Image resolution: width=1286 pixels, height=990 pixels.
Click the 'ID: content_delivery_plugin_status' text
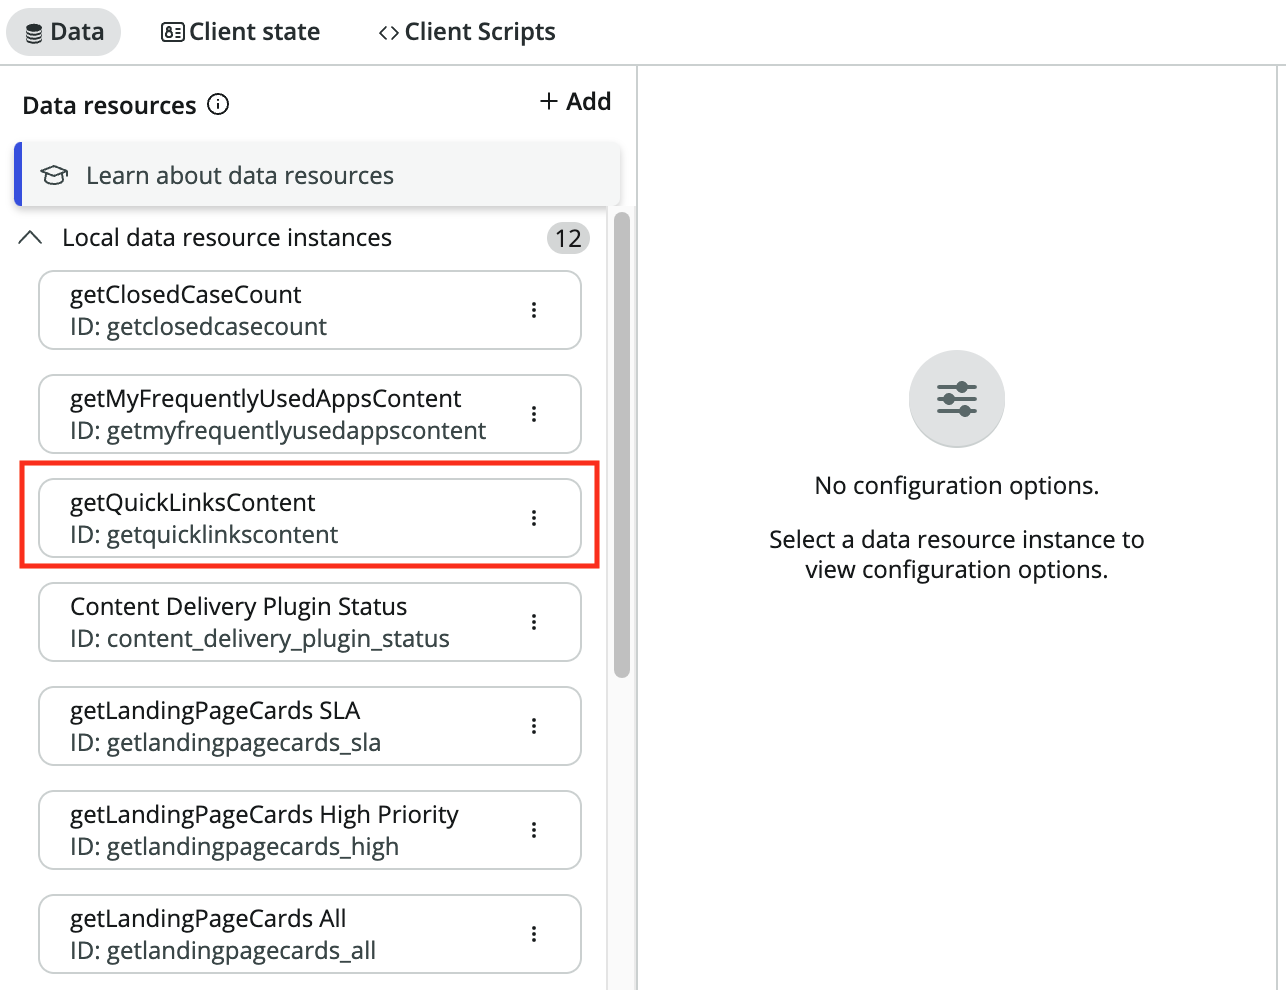tap(260, 639)
